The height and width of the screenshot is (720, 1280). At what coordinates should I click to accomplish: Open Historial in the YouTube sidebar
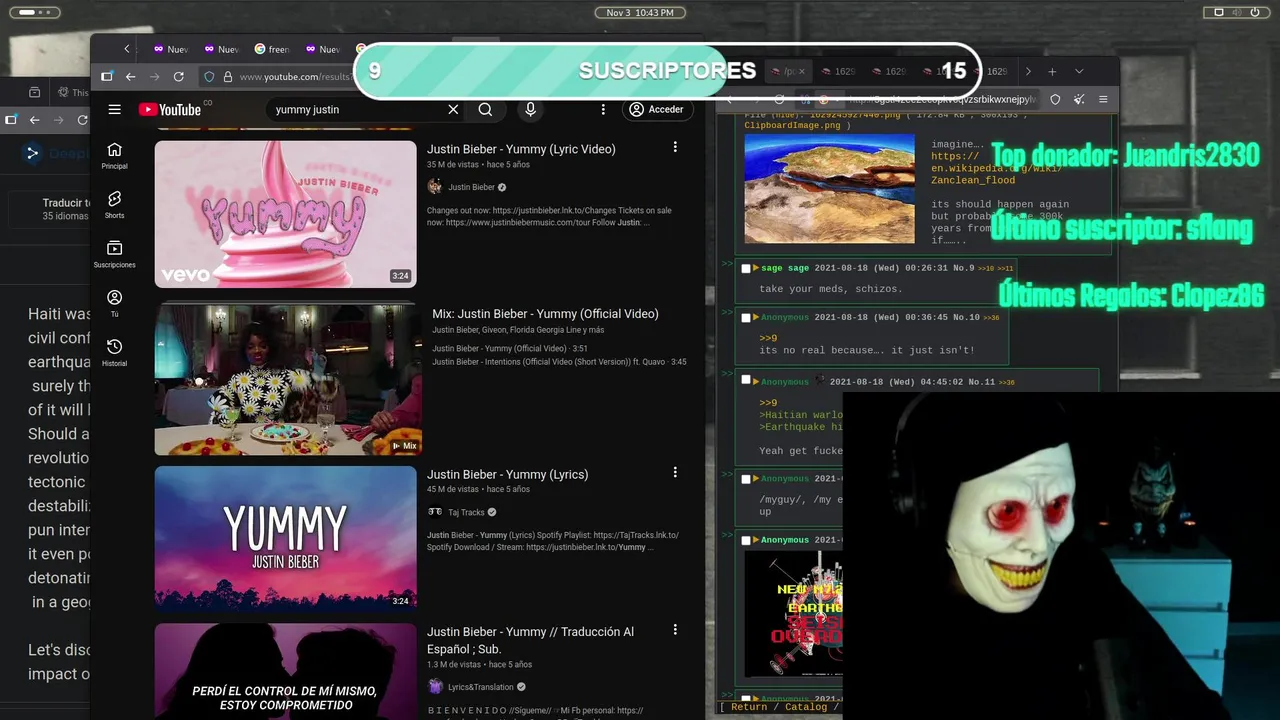coord(115,352)
